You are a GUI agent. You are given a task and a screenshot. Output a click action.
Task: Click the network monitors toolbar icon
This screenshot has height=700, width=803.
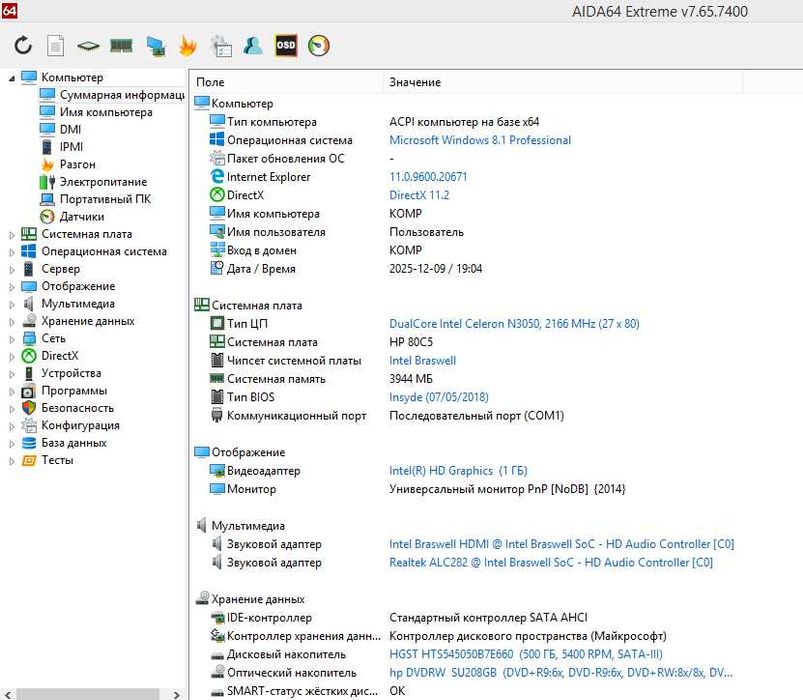click(155, 46)
